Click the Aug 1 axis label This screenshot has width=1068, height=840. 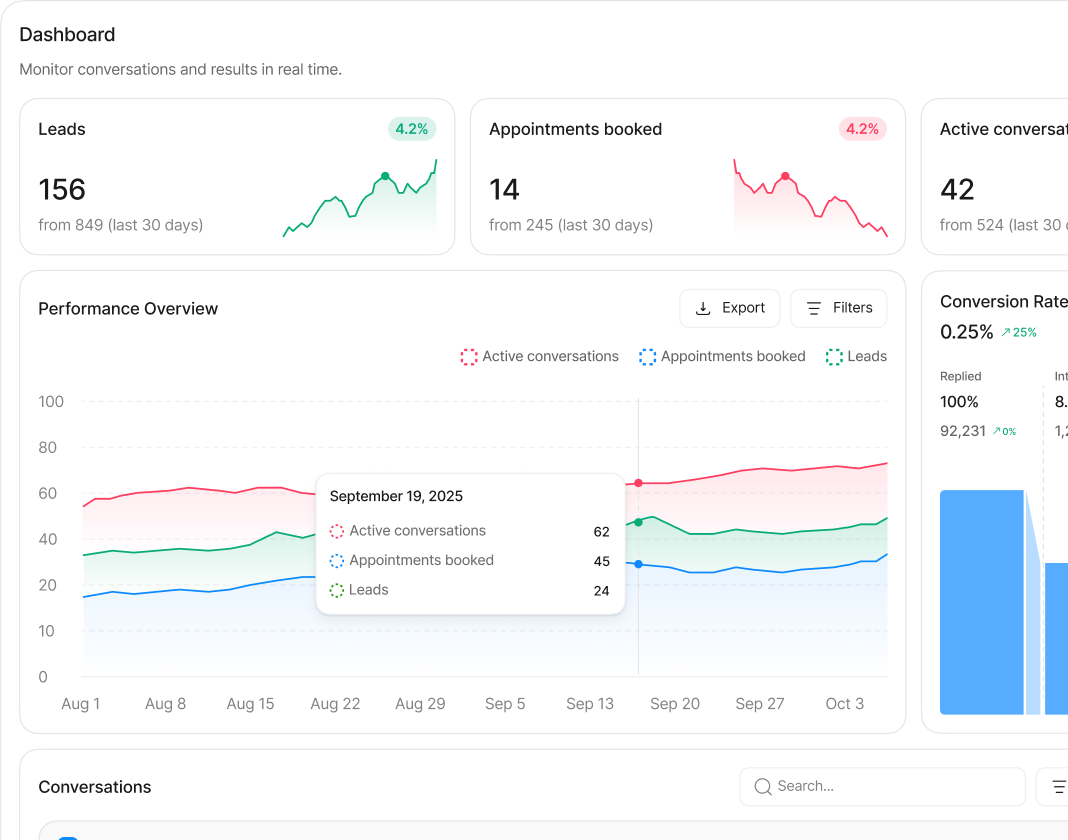tap(80, 704)
